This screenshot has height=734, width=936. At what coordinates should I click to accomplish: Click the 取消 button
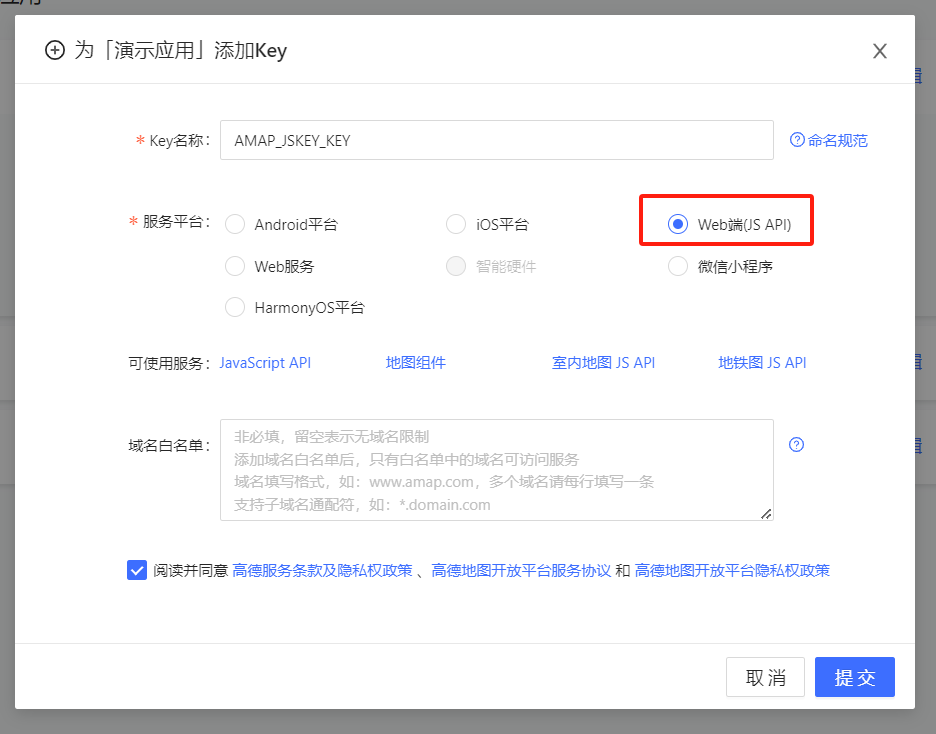[765, 677]
